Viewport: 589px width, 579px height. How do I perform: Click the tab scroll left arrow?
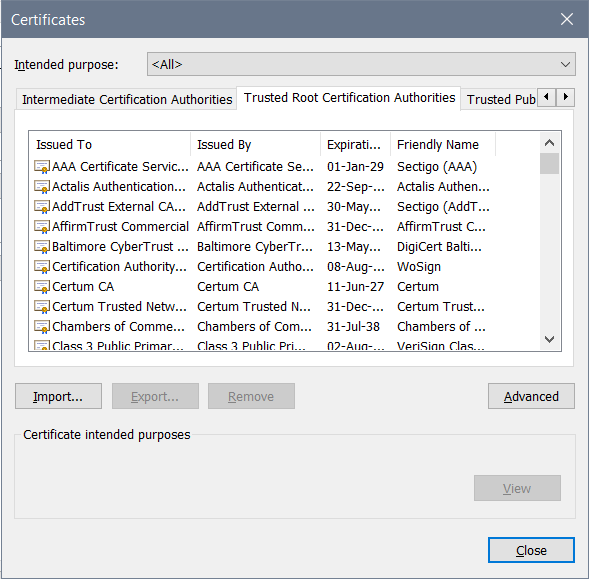(547, 97)
